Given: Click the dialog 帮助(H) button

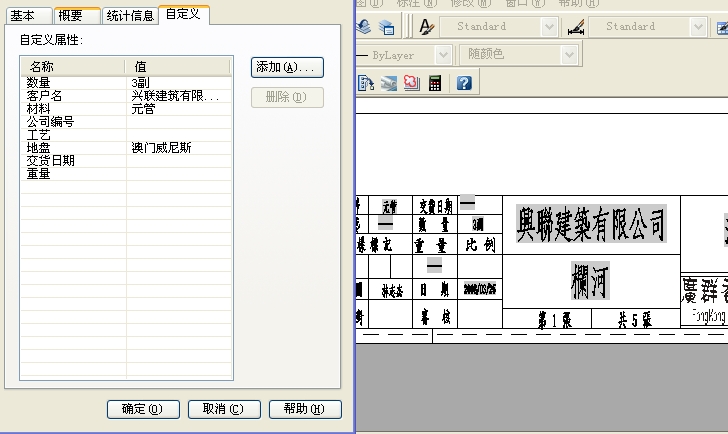Looking at the screenshot, I should (305, 409).
